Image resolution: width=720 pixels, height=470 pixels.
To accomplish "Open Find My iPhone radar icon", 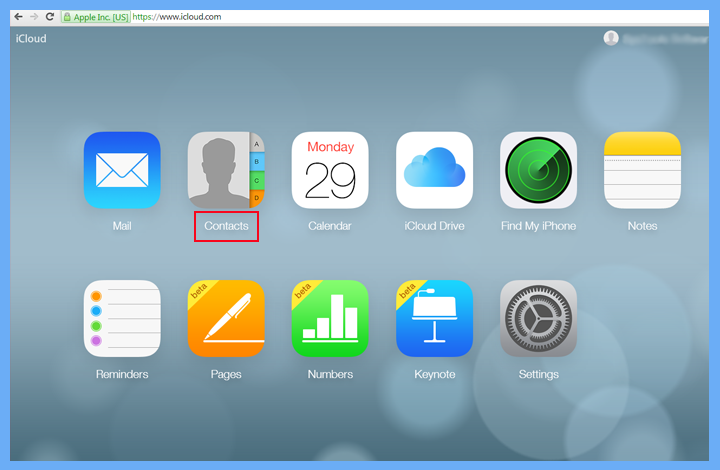I will pos(538,170).
